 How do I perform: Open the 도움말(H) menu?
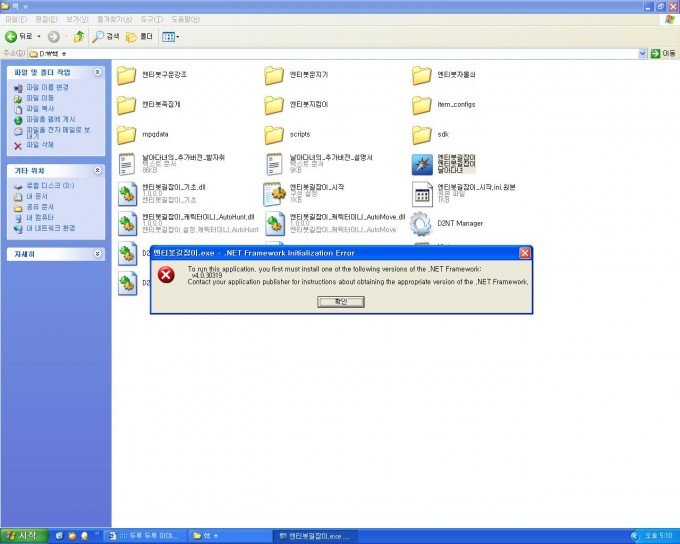[x=186, y=20]
